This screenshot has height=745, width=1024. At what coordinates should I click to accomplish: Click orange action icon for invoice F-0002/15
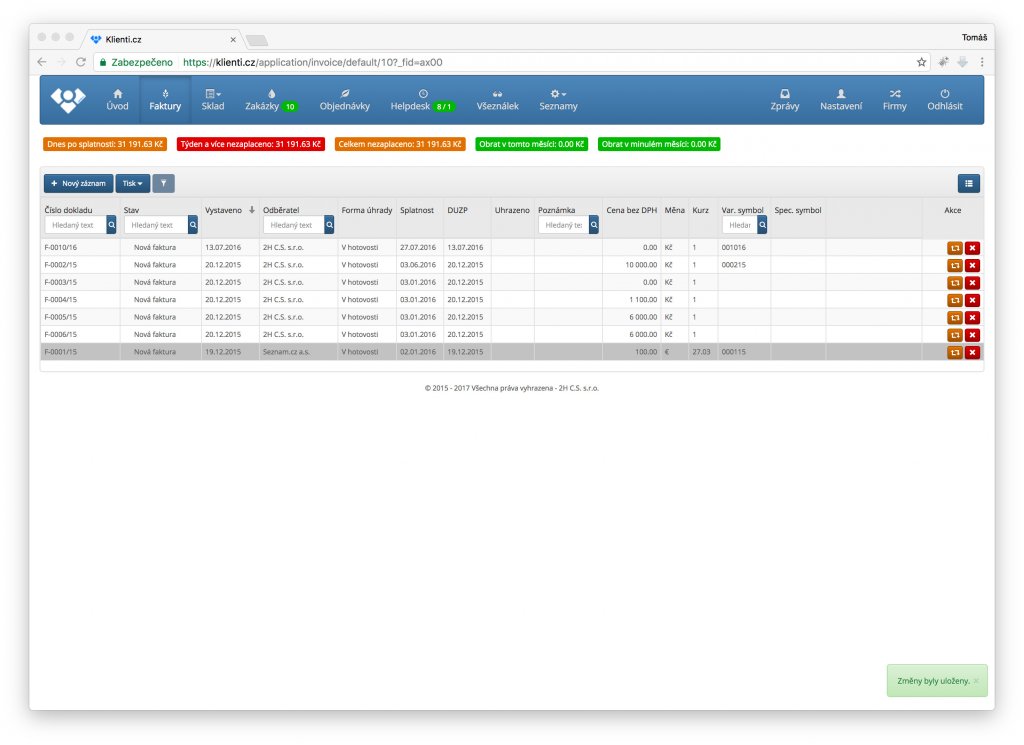(955, 265)
